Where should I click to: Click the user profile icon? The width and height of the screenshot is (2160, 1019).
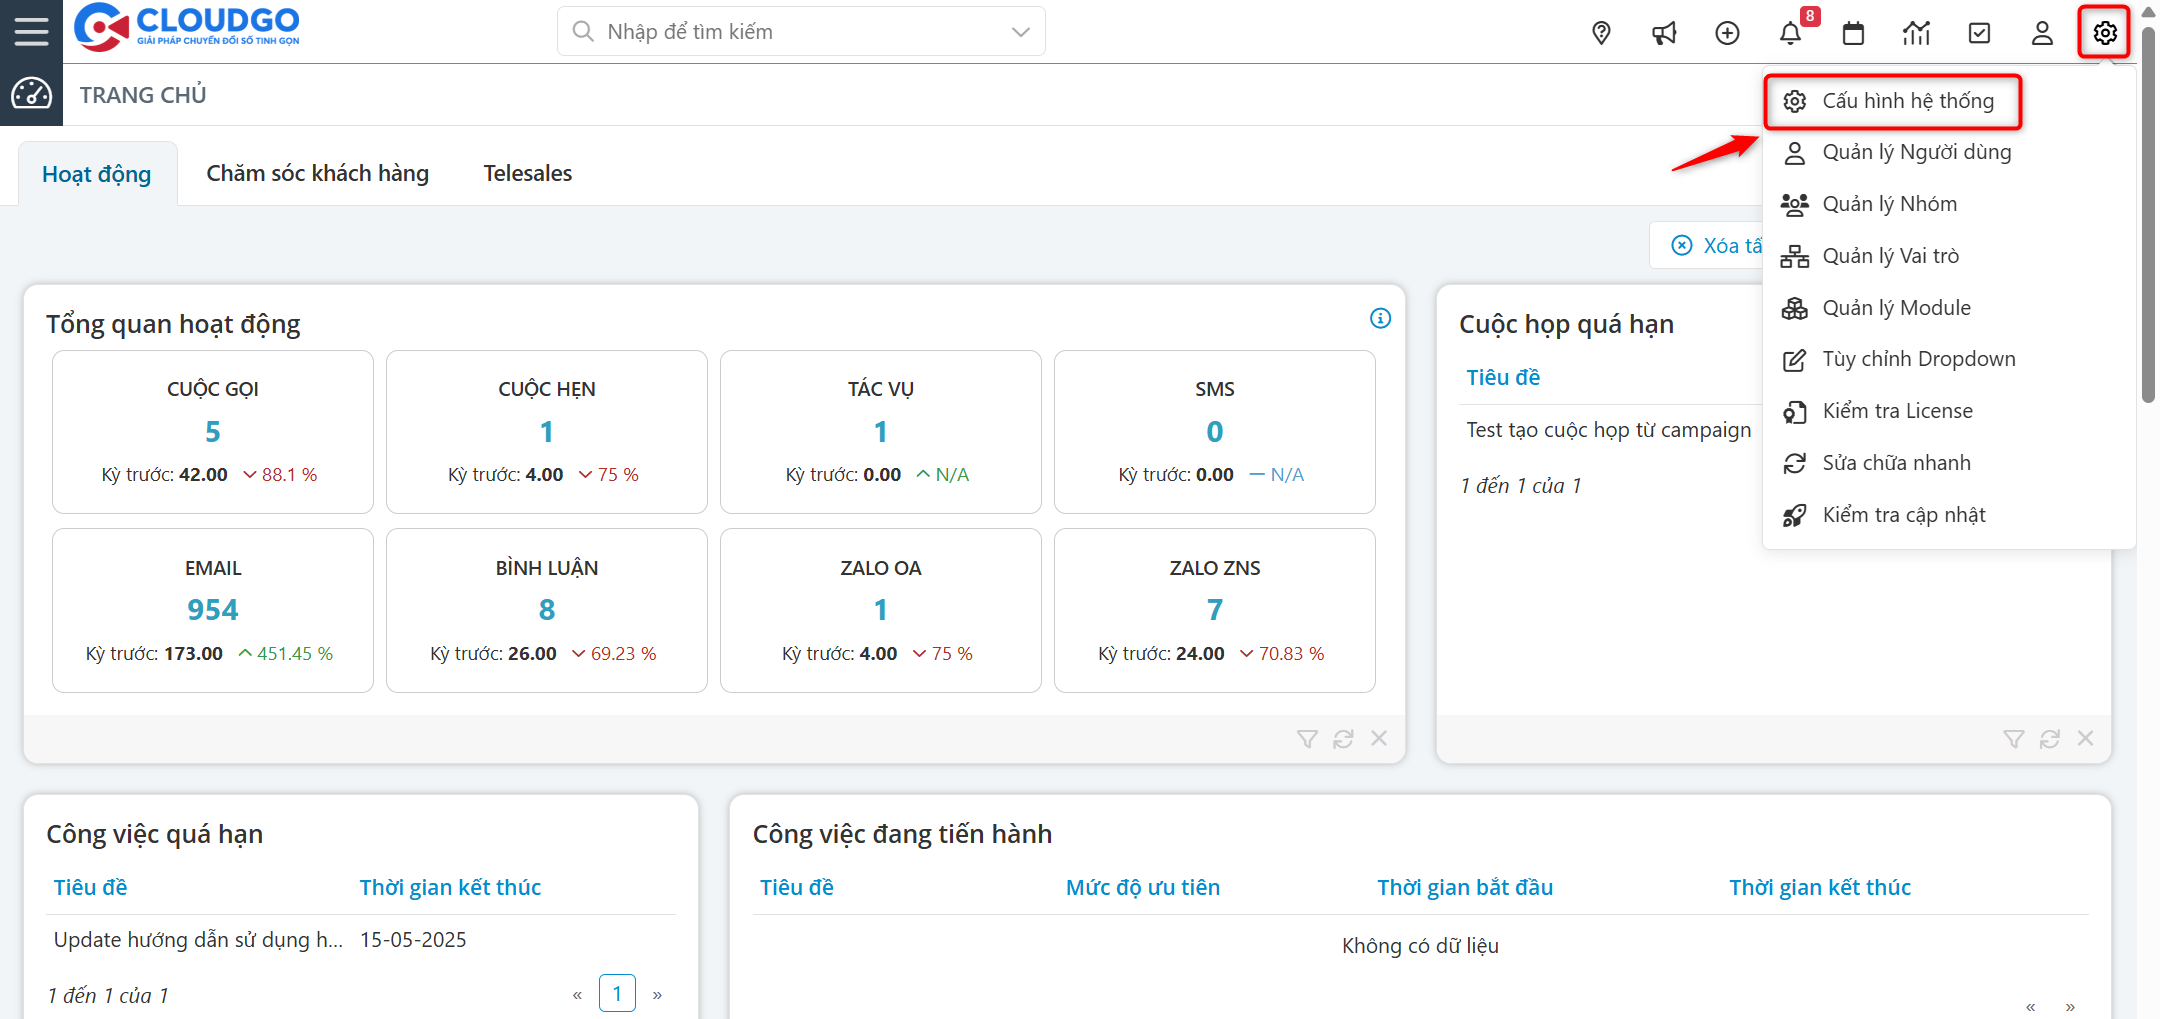[2042, 33]
